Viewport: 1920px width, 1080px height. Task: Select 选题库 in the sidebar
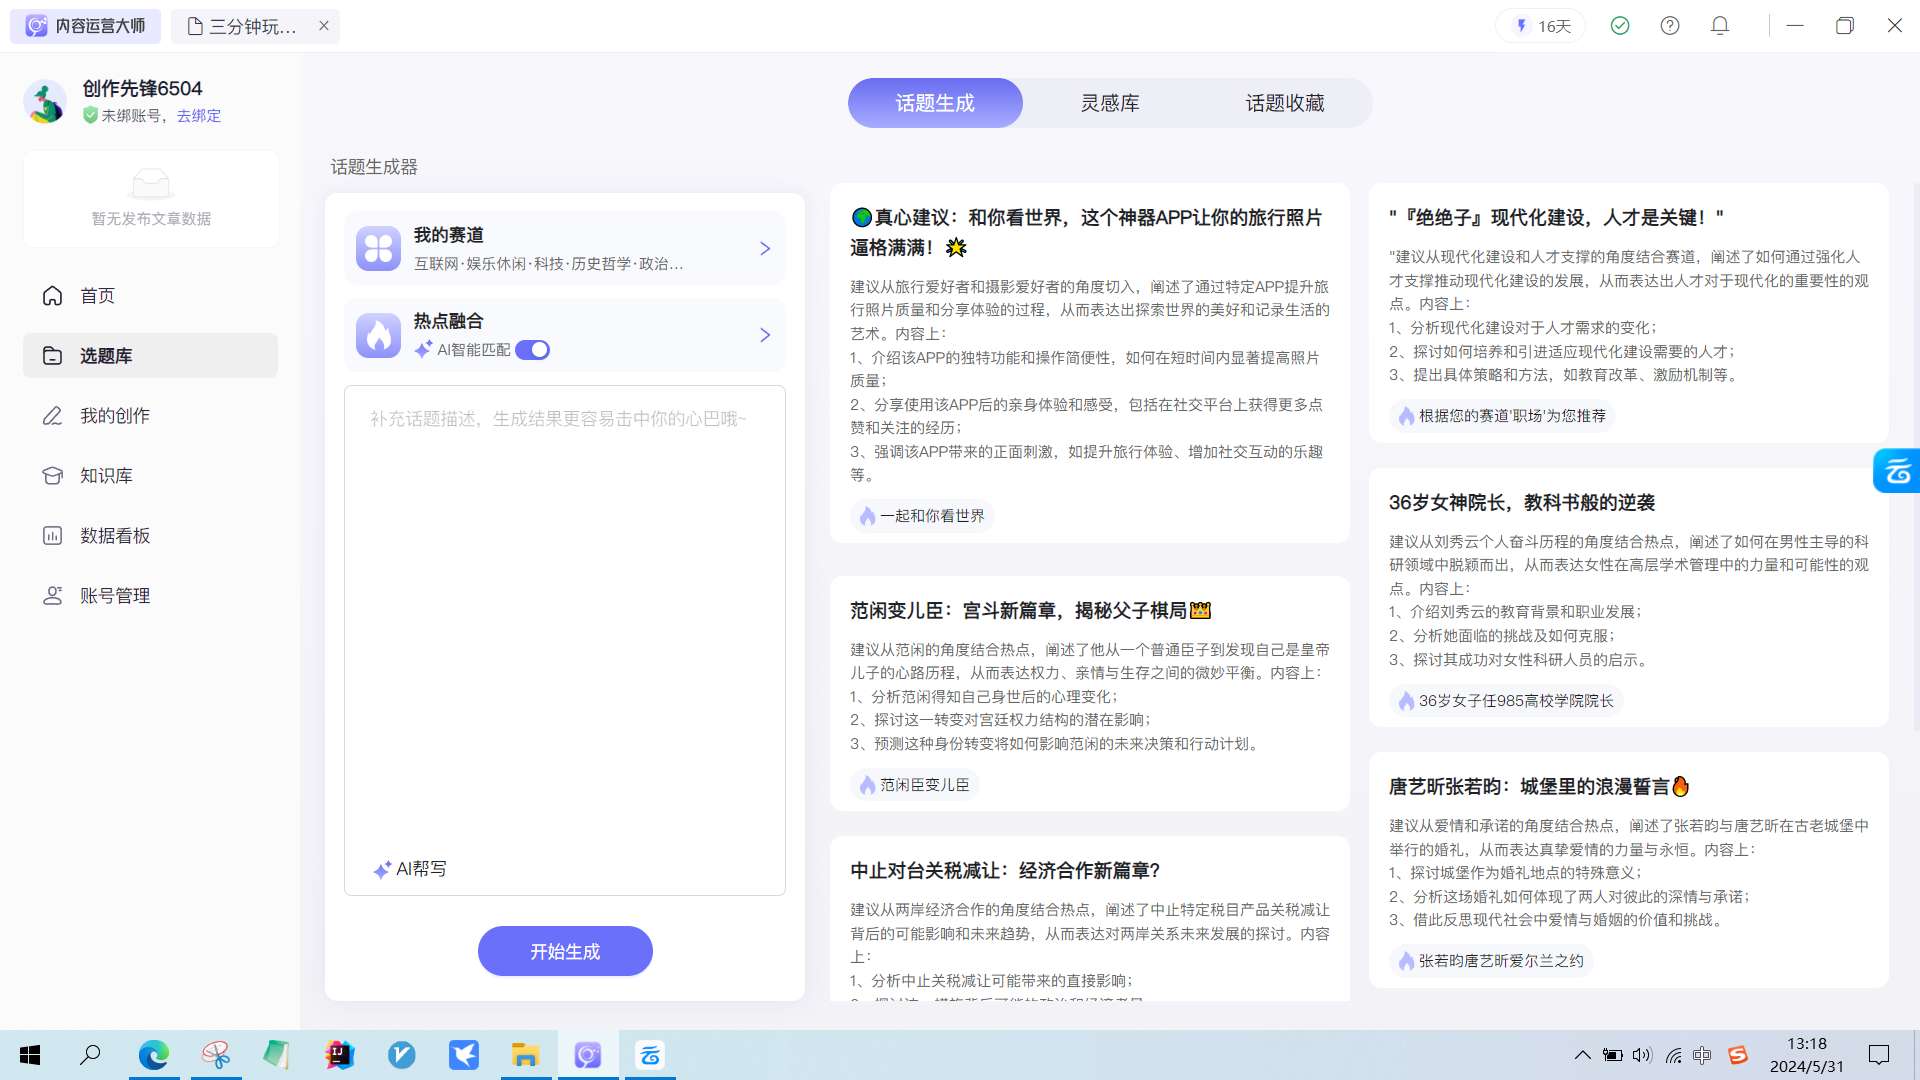pos(106,355)
